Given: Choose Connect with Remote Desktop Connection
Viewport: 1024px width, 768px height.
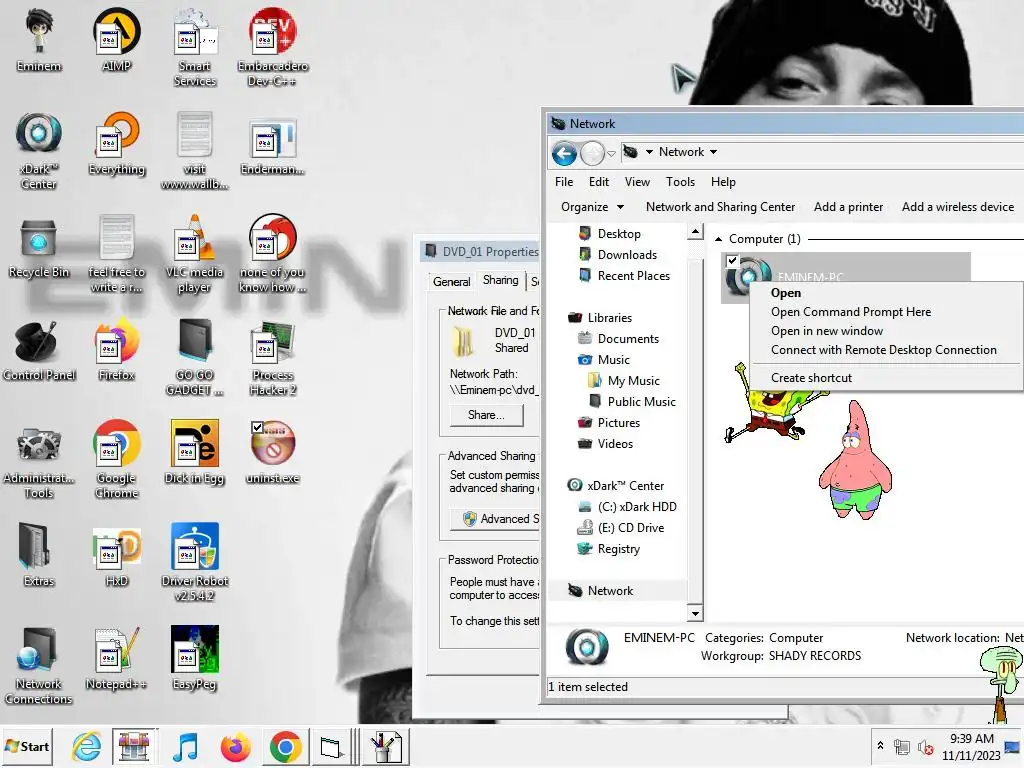Looking at the screenshot, I should (886, 350).
